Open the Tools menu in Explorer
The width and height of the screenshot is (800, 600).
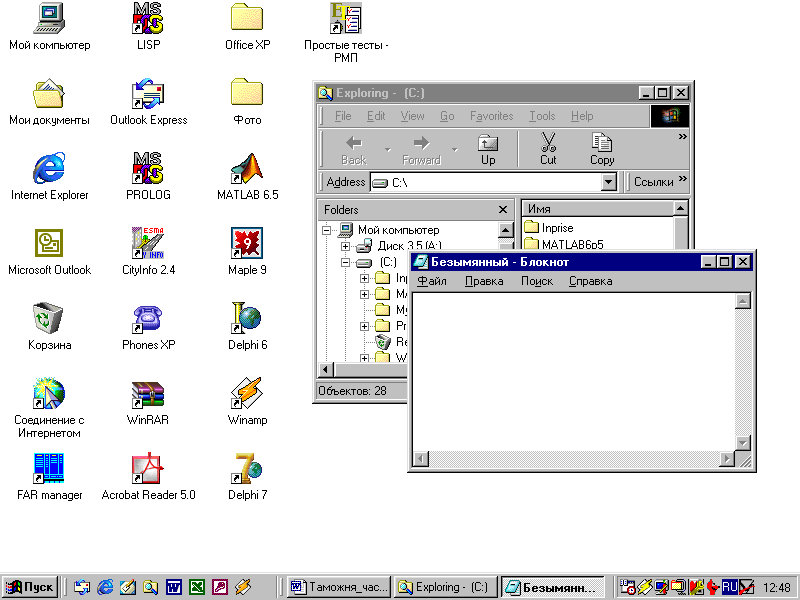click(542, 116)
